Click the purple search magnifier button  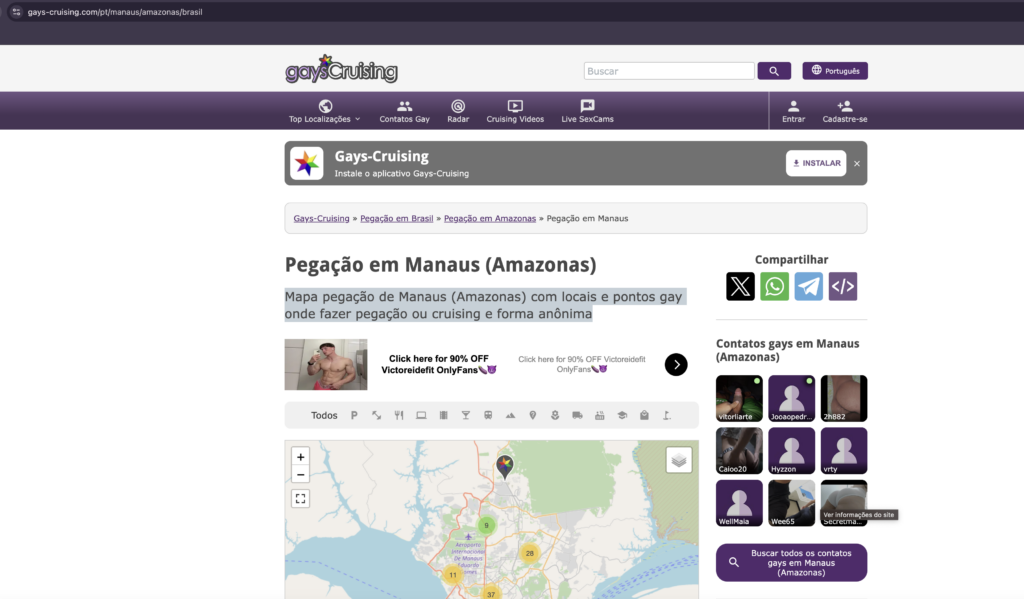[774, 71]
